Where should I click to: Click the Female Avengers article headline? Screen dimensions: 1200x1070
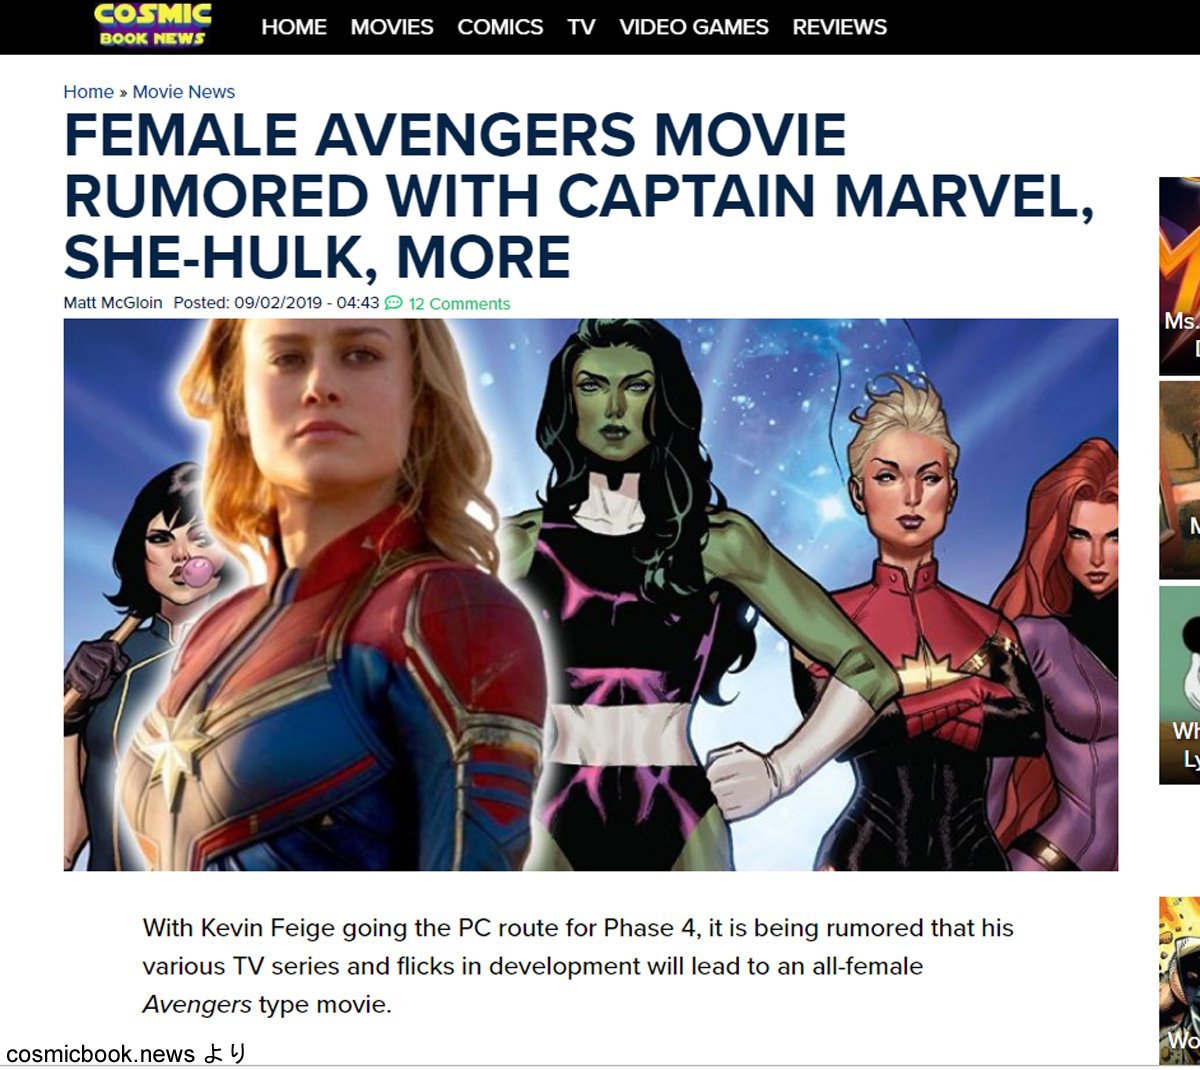[x=579, y=196]
